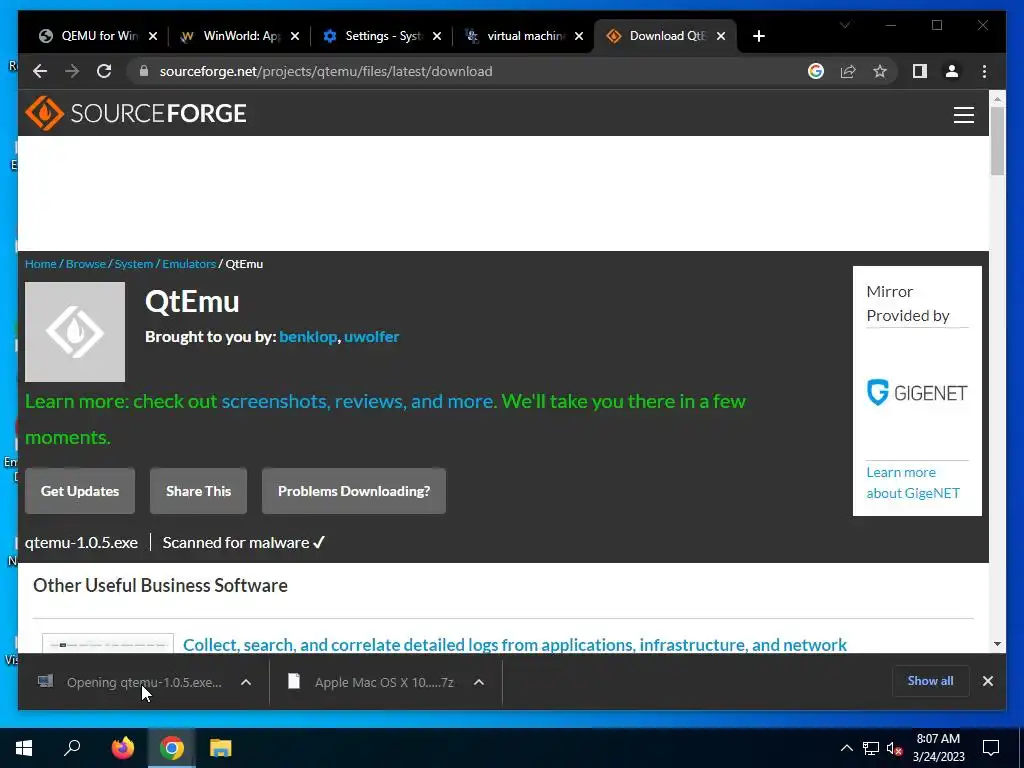Open the System breadcrumb link
The image size is (1024, 768).
(x=134, y=264)
